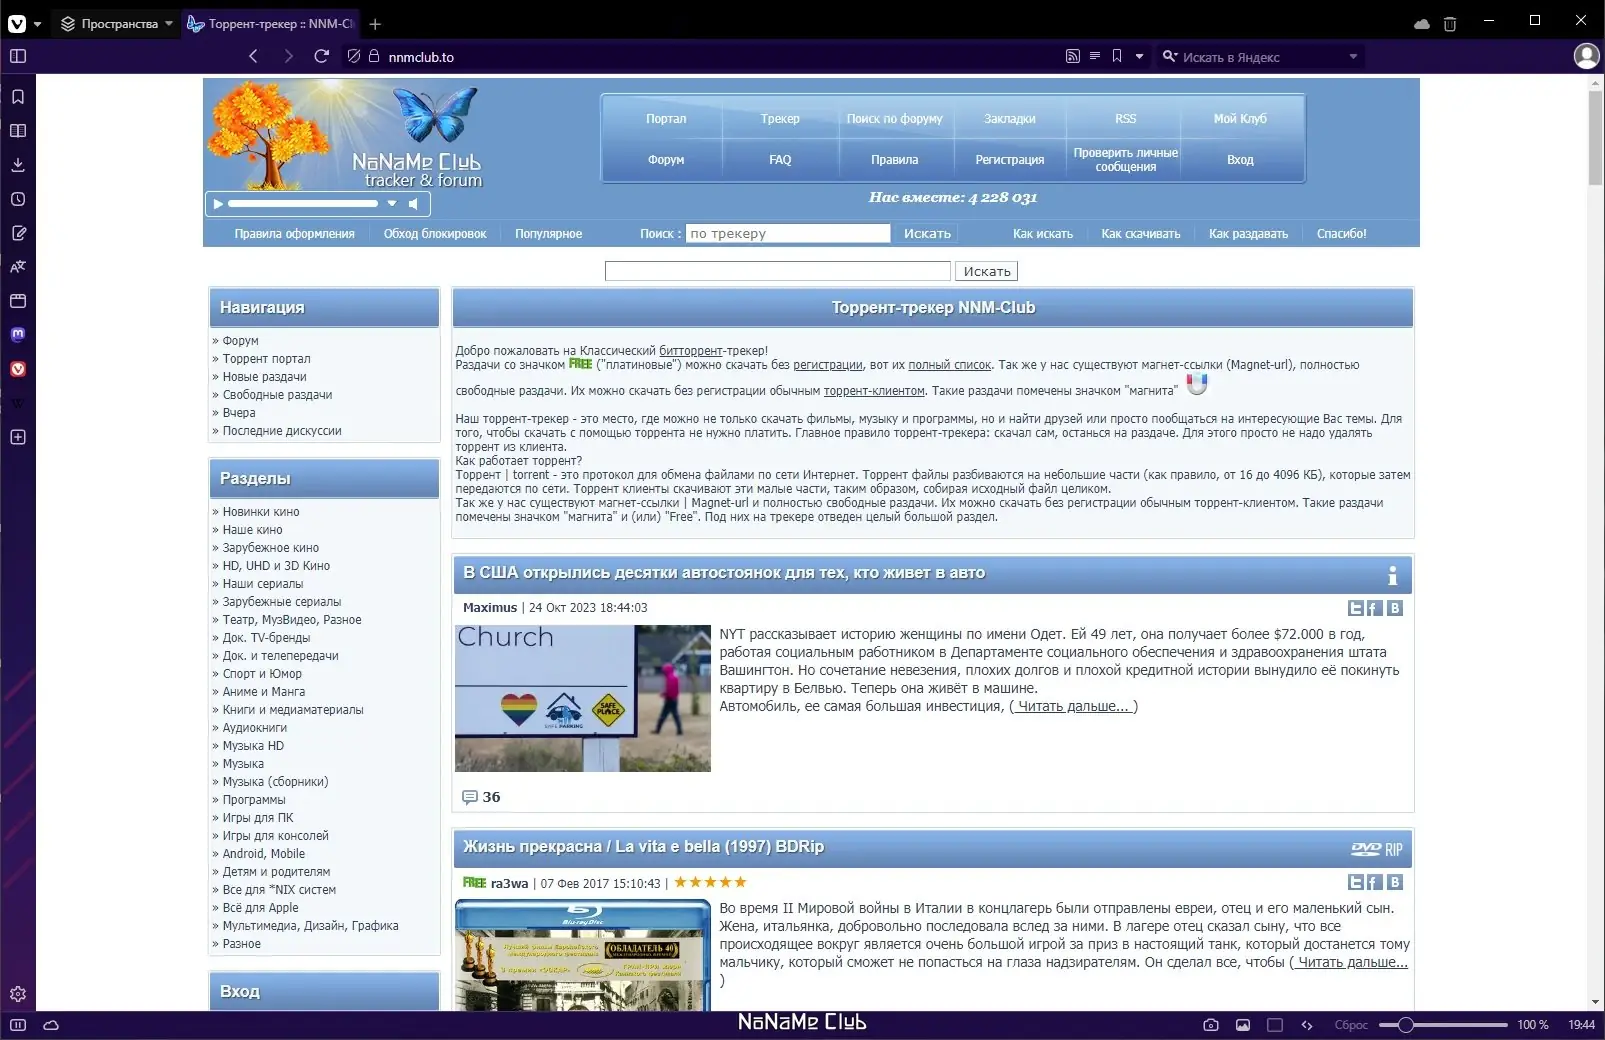Open the Downloads panel

(x=18, y=165)
